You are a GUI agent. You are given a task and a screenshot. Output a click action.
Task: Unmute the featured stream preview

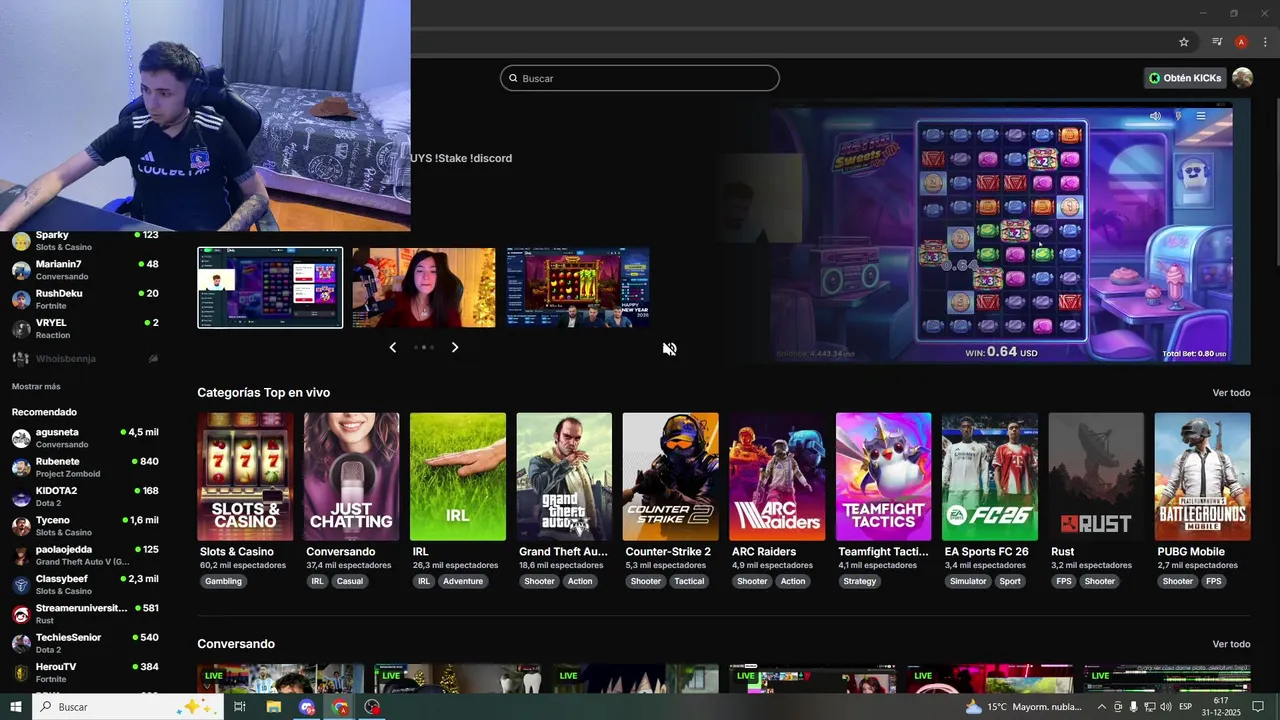[669, 349]
